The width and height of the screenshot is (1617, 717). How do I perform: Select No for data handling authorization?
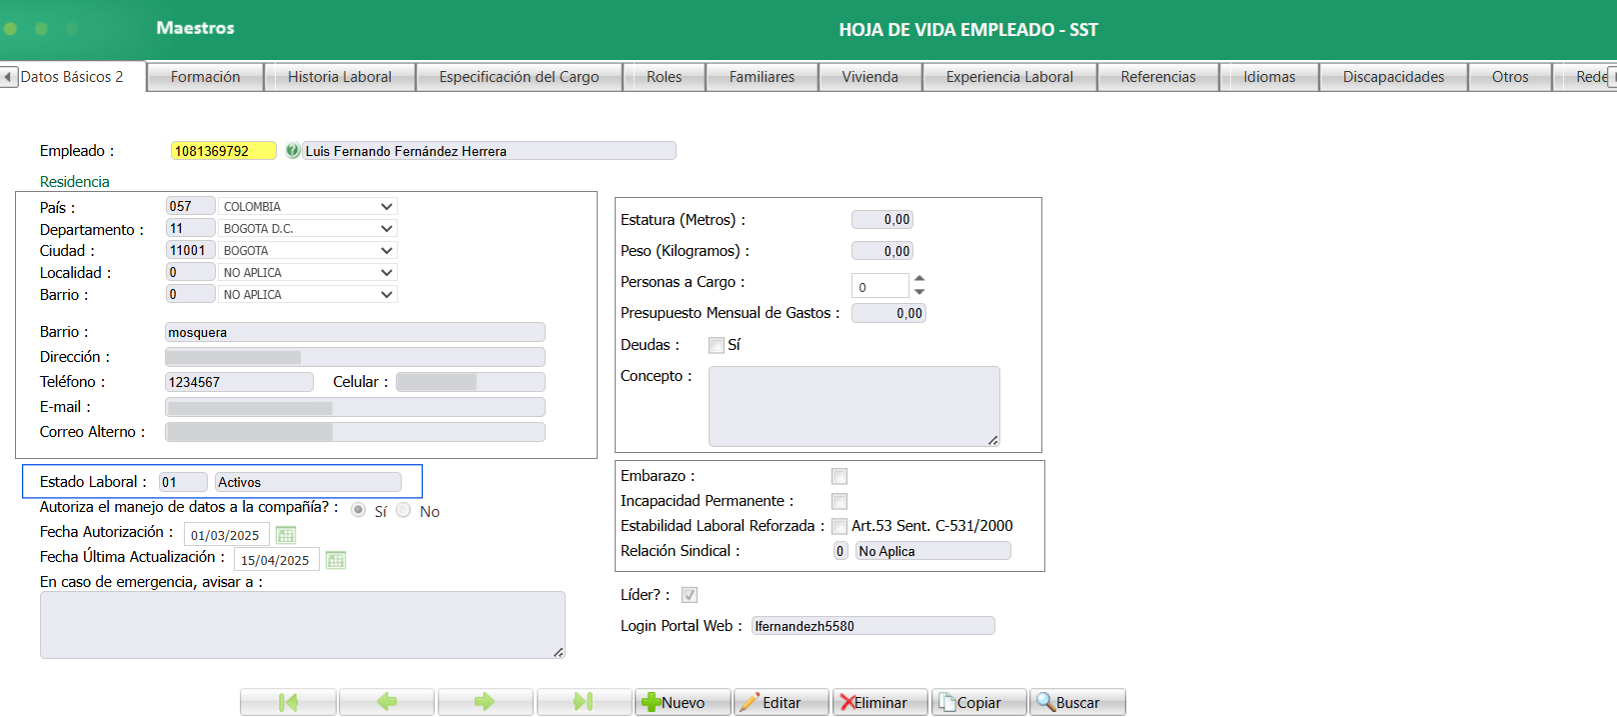[404, 511]
